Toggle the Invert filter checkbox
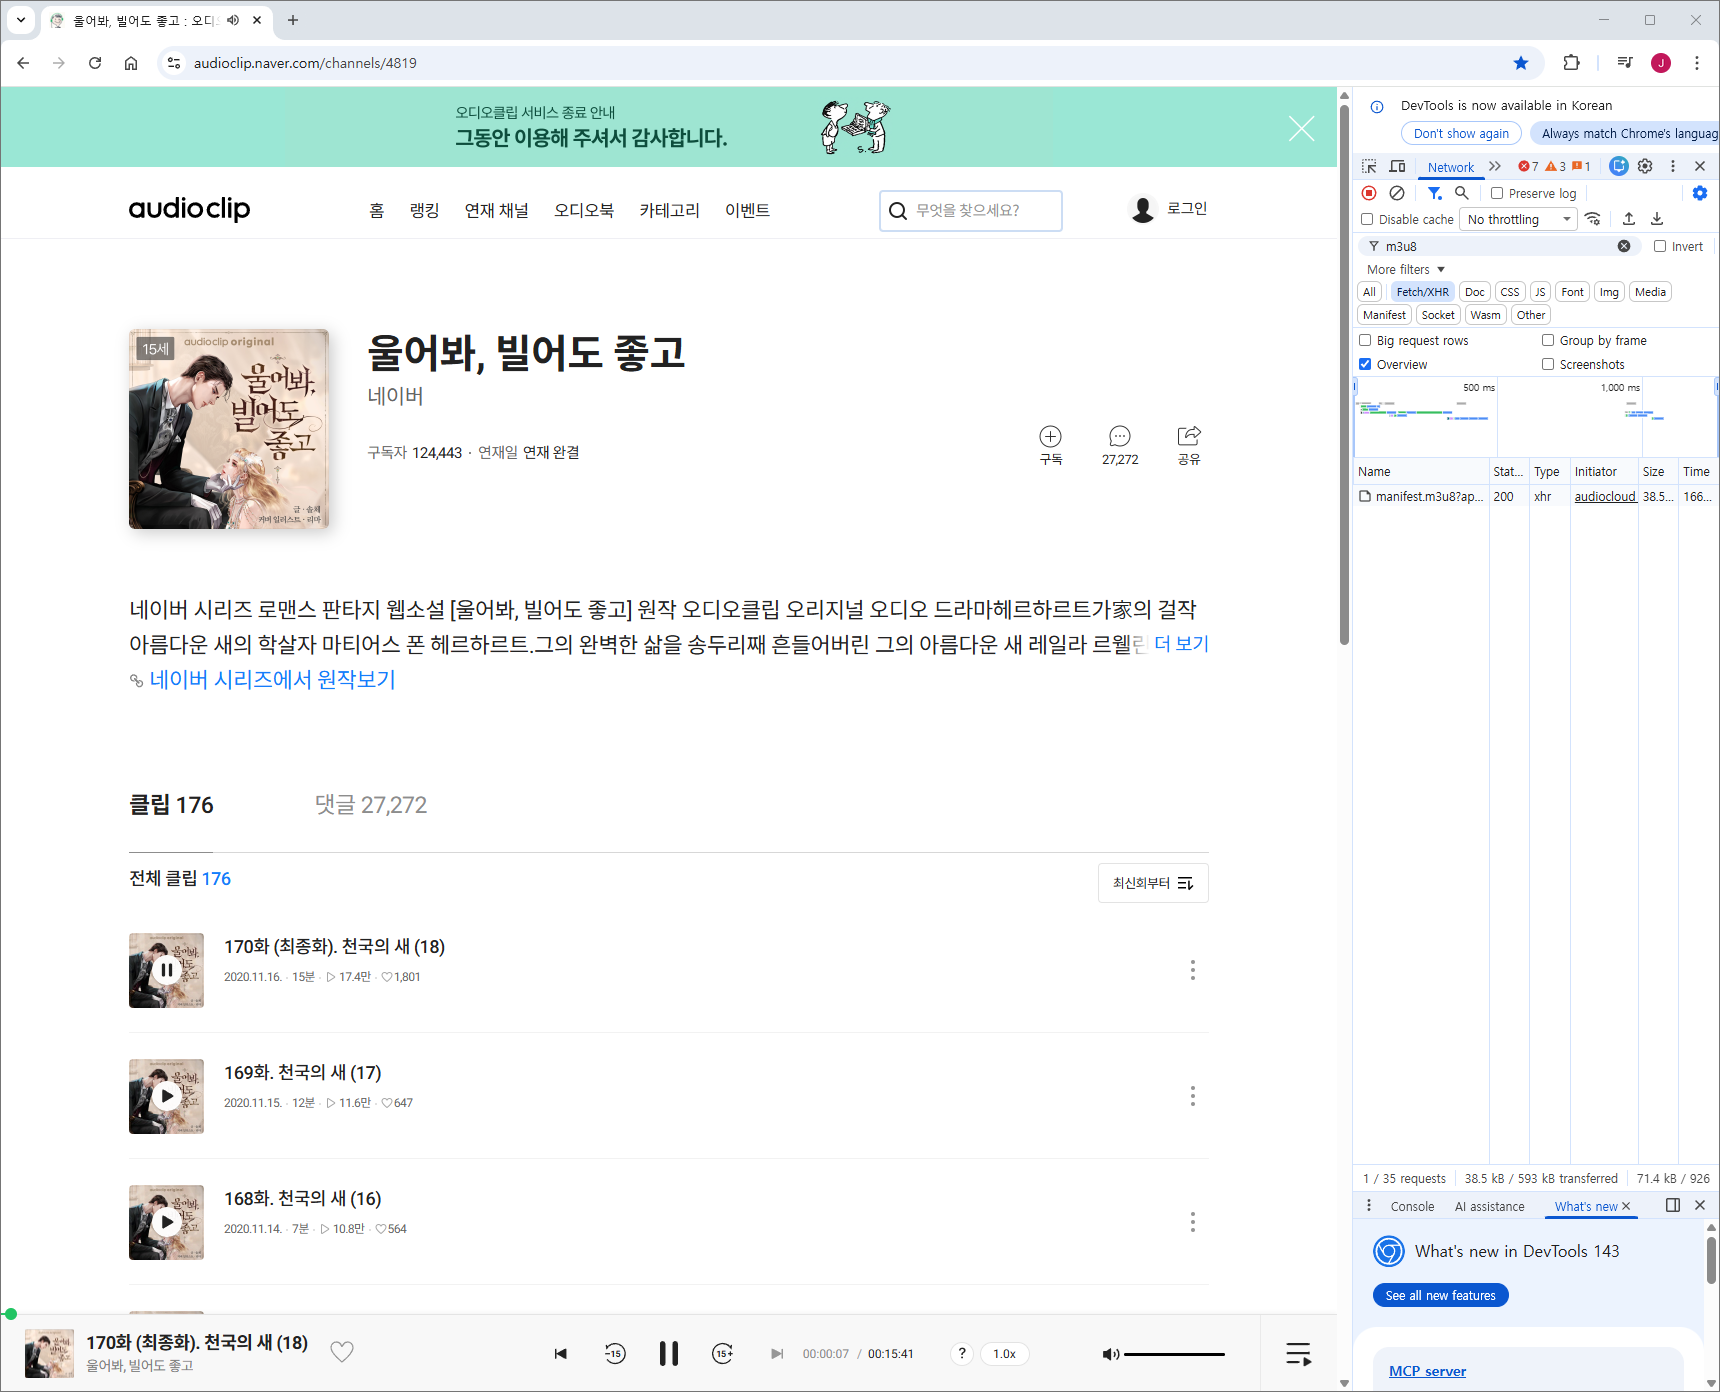This screenshot has width=1720, height=1392. [1660, 246]
